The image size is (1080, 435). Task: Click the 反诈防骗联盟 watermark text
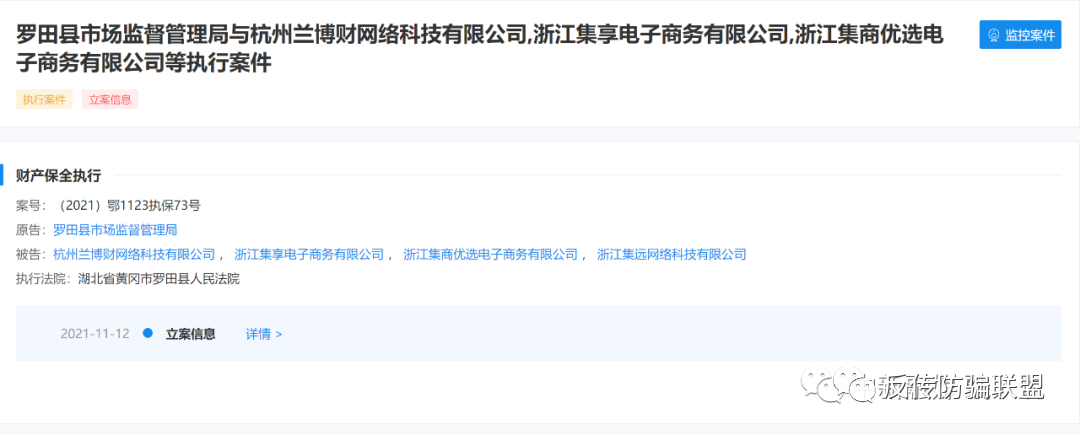pos(960,388)
